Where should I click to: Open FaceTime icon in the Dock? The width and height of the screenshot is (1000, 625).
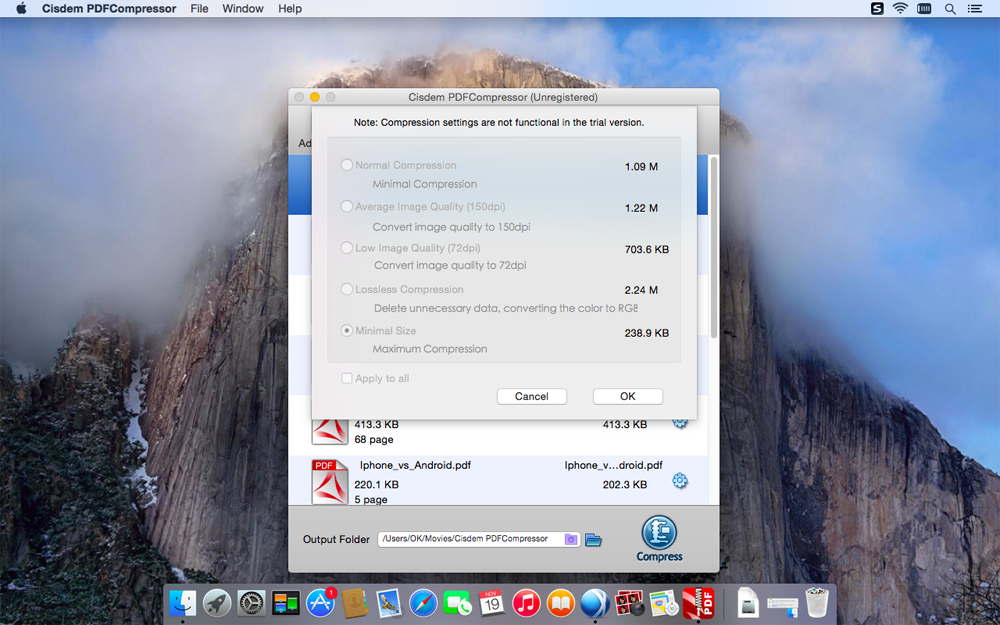point(457,603)
